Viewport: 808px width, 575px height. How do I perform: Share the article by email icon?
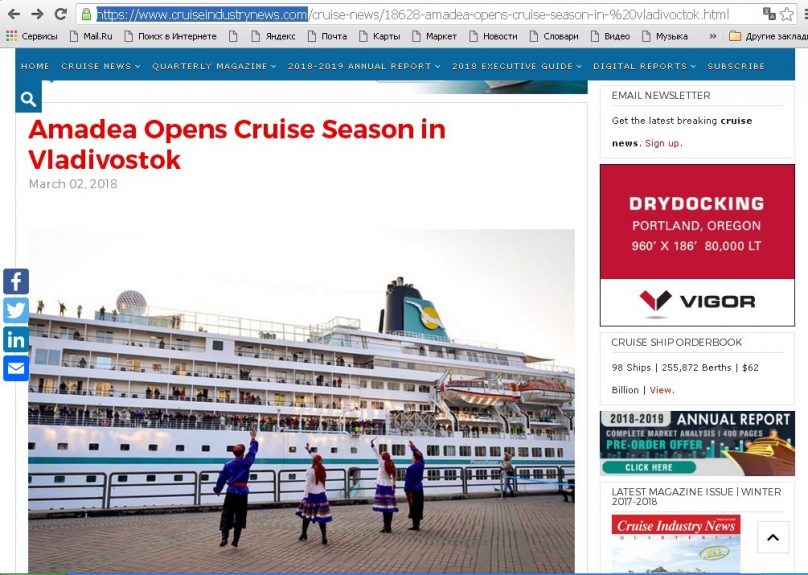click(16, 368)
